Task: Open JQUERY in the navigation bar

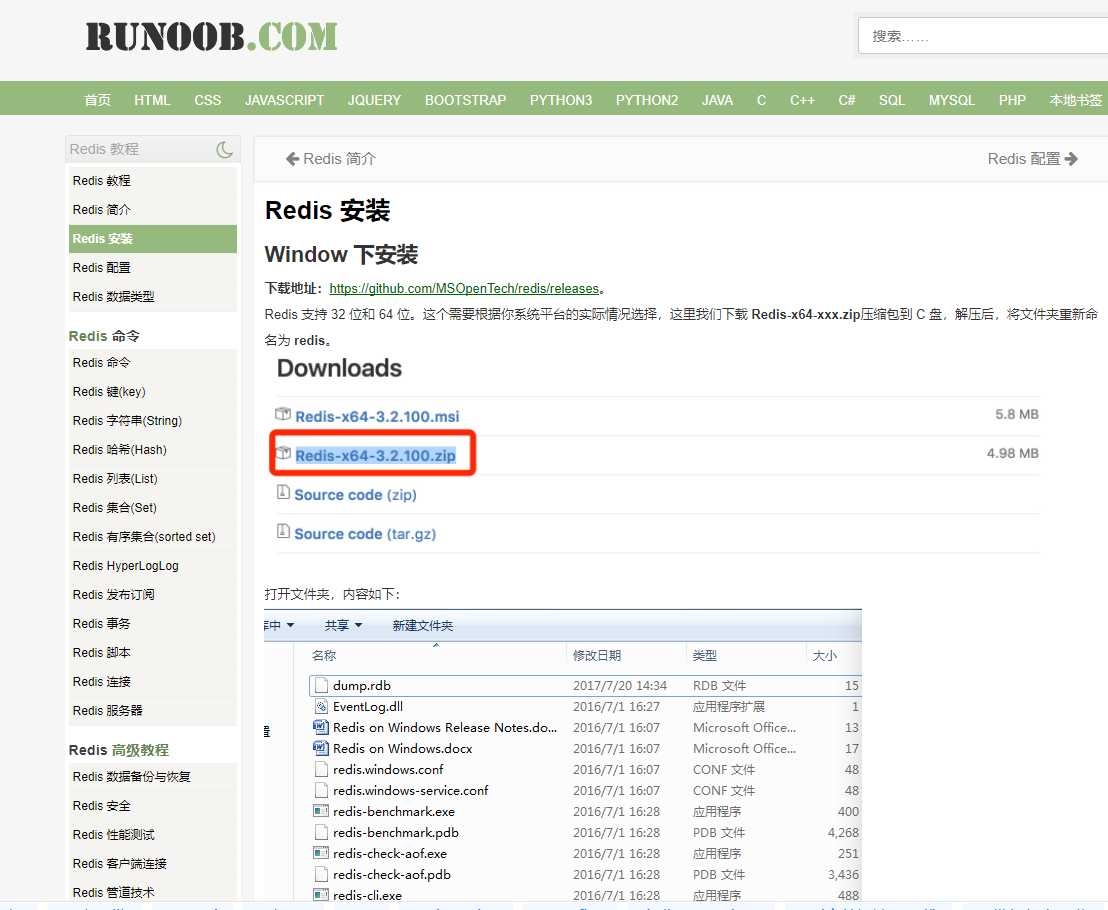Action: pos(375,100)
